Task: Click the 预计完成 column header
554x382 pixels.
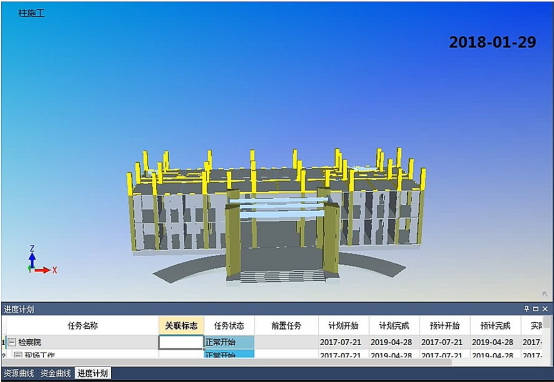Action: click(495, 326)
